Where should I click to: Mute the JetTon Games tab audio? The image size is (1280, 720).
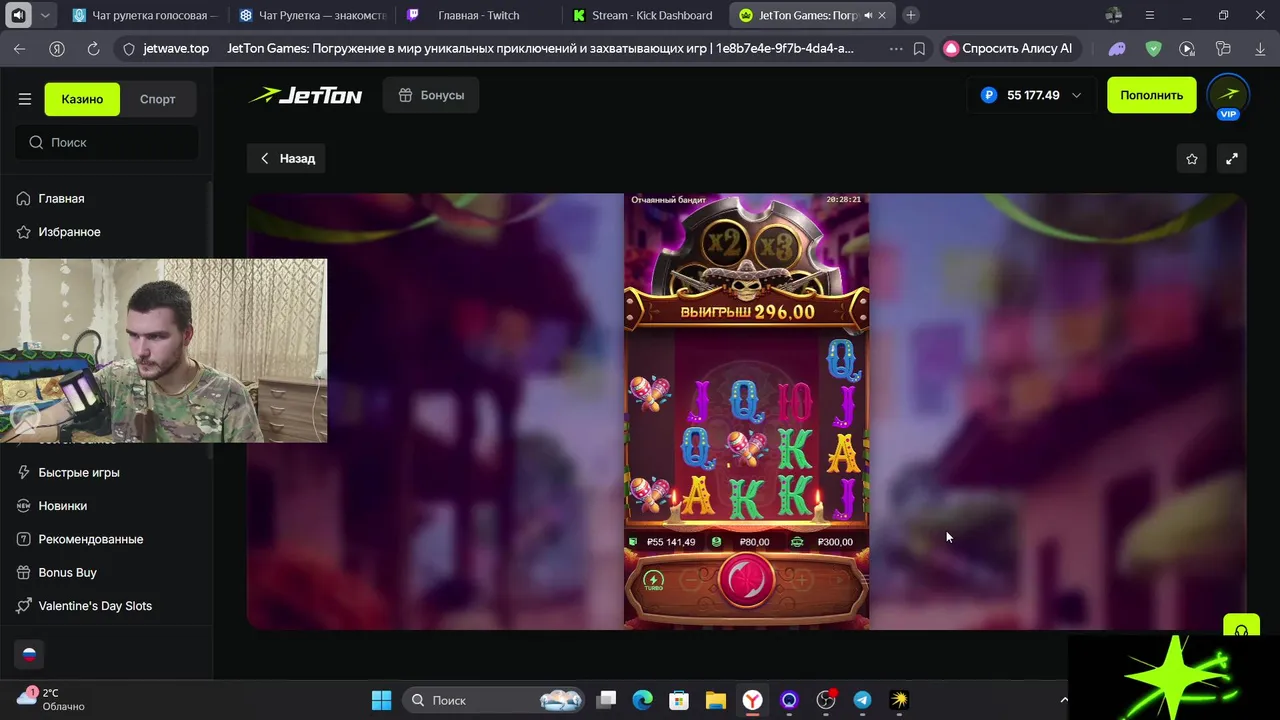click(868, 15)
